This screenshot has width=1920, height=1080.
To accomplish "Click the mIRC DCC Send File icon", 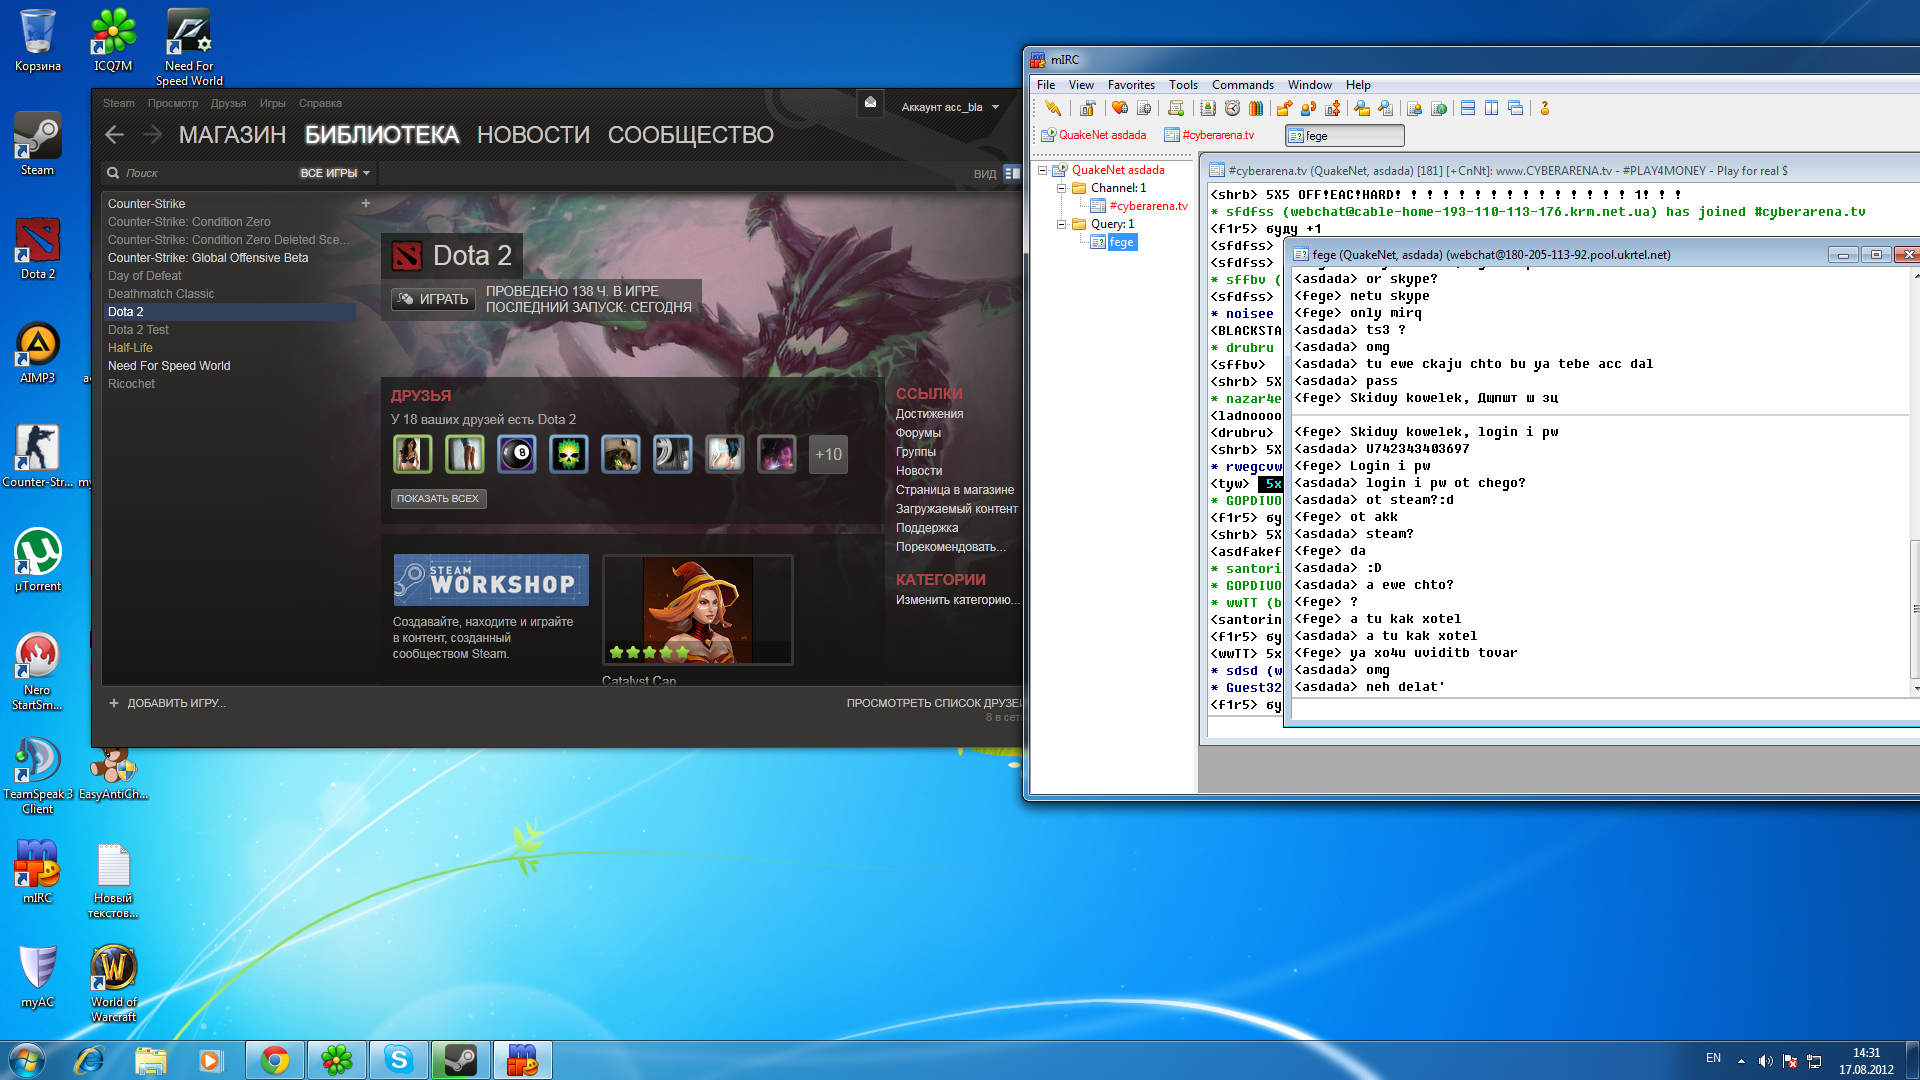I will tap(1284, 108).
